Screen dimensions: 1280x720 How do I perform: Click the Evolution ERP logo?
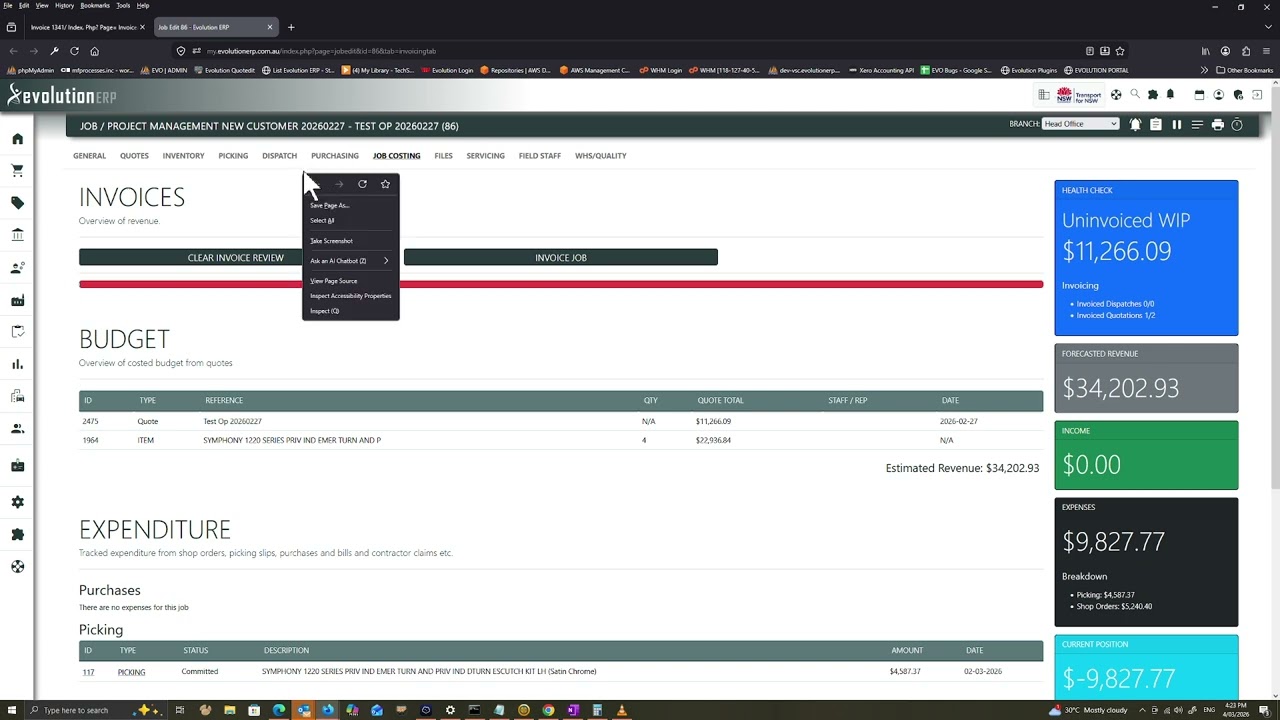tap(62, 95)
